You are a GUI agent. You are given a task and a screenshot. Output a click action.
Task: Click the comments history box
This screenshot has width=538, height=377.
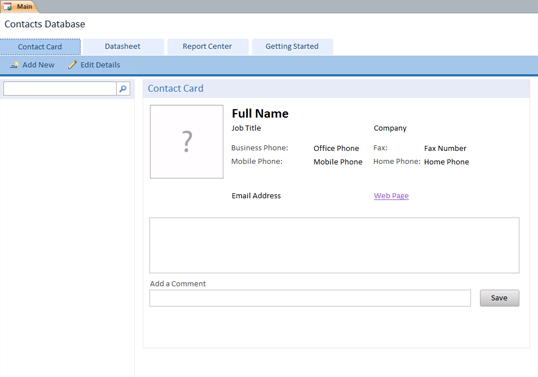pyautogui.click(x=334, y=245)
